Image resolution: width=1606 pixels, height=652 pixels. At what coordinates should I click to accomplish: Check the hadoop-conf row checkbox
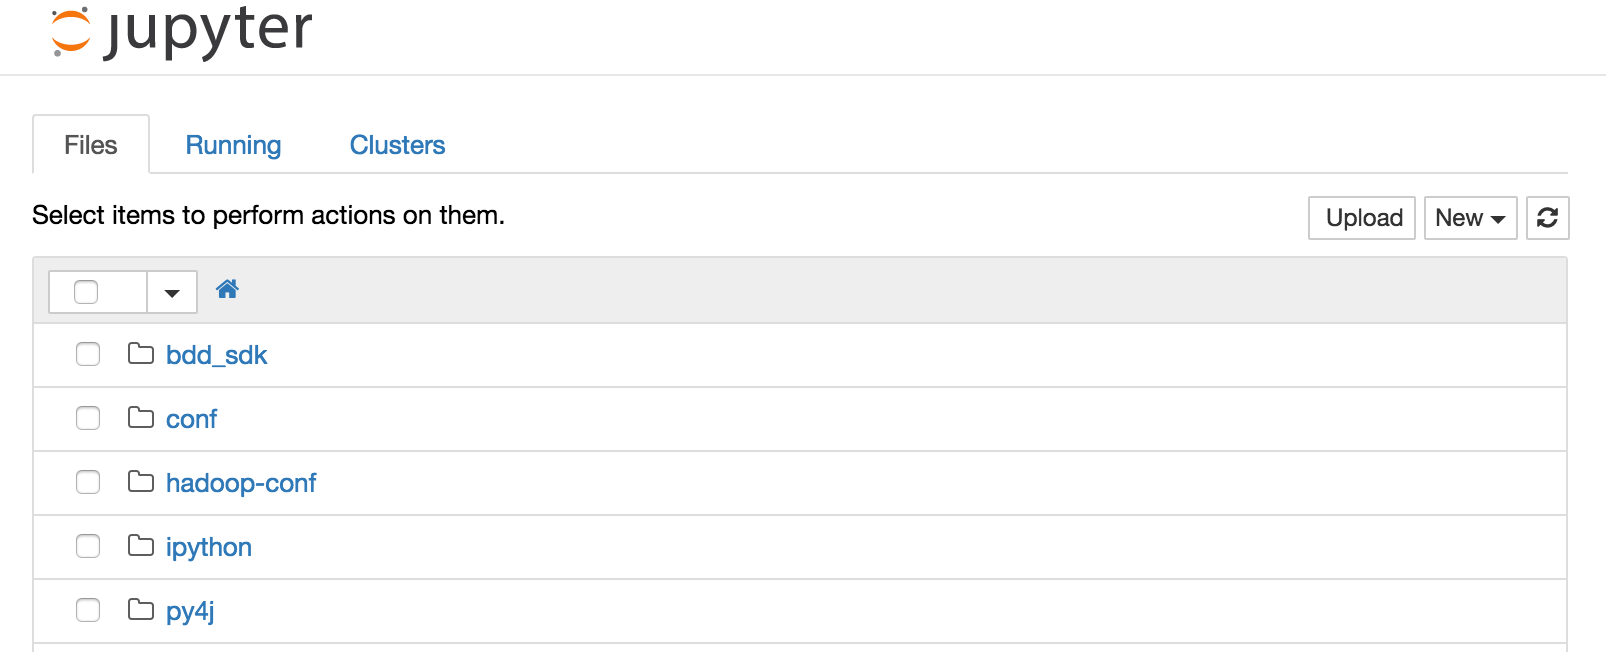pos(88,482)
